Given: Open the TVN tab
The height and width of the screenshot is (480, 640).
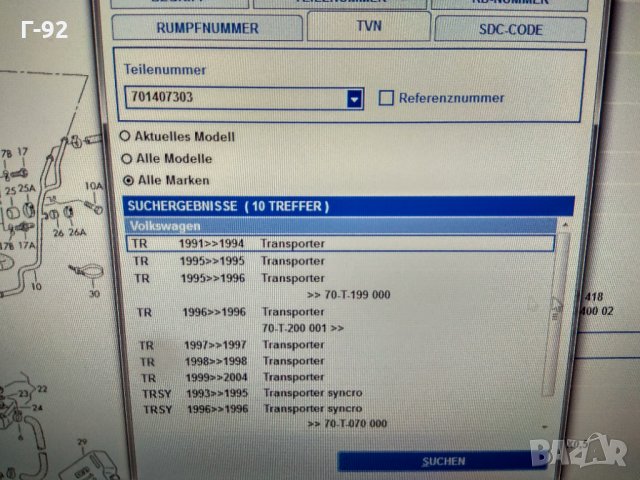Looking at the screenshot, I should [x=367, y=29].
